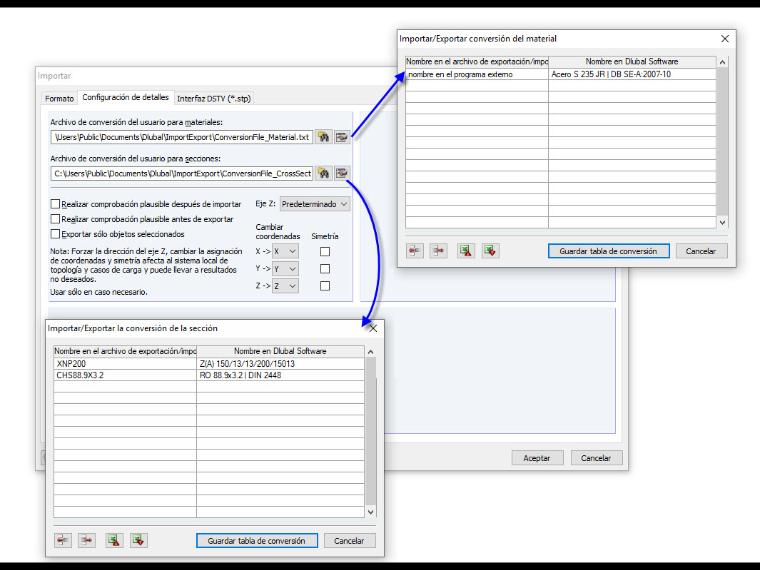Close the section conversion dialog

click(x=373, y=329)
